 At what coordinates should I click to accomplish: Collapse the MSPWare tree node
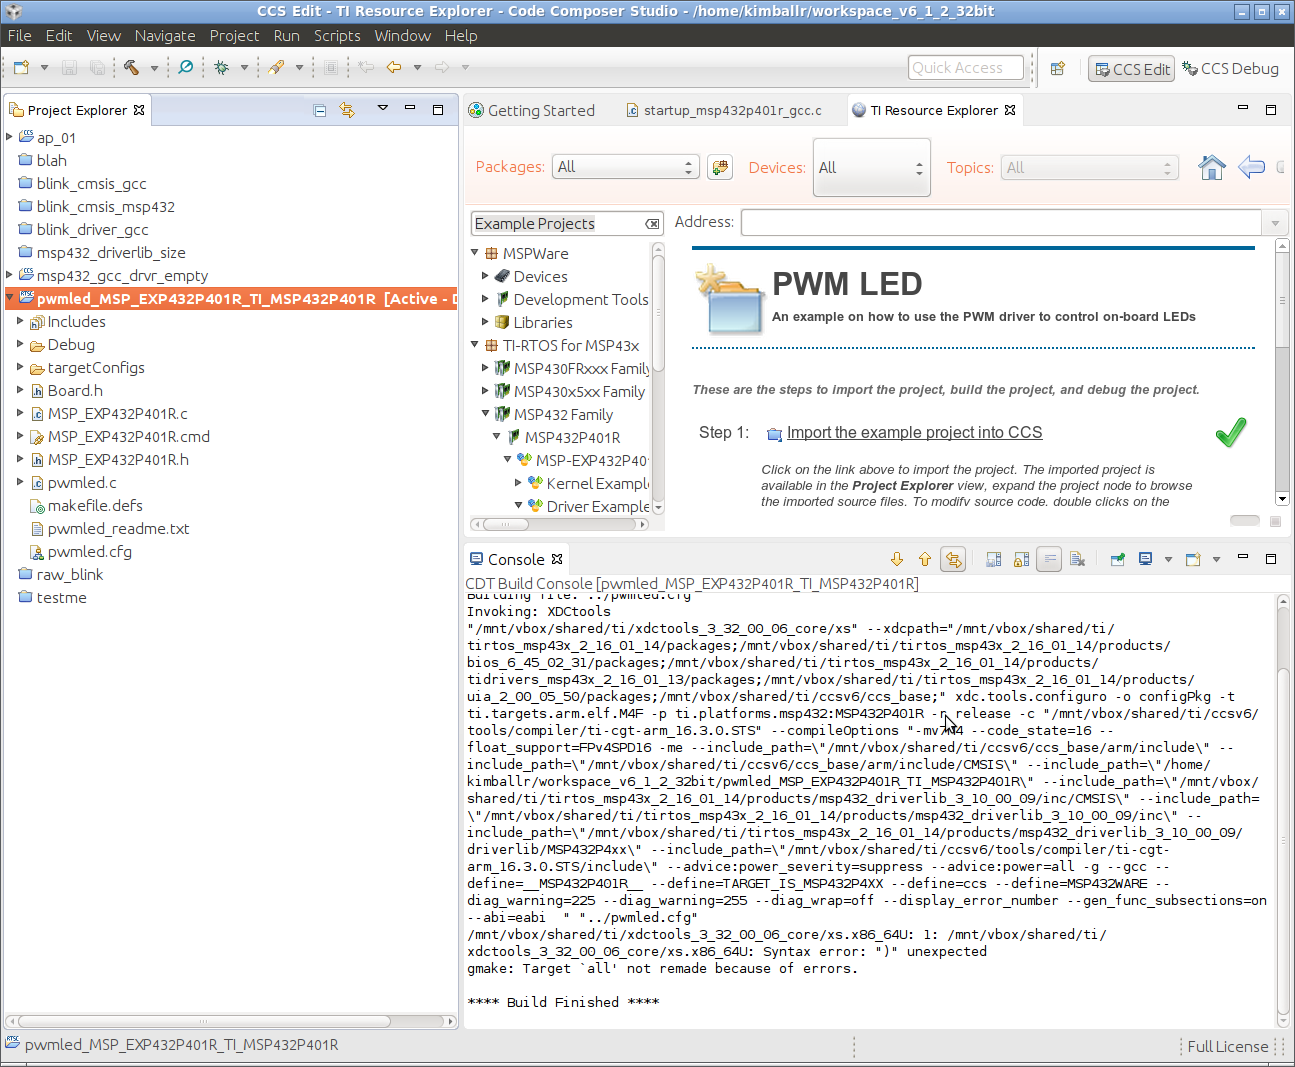pos(475,253)
